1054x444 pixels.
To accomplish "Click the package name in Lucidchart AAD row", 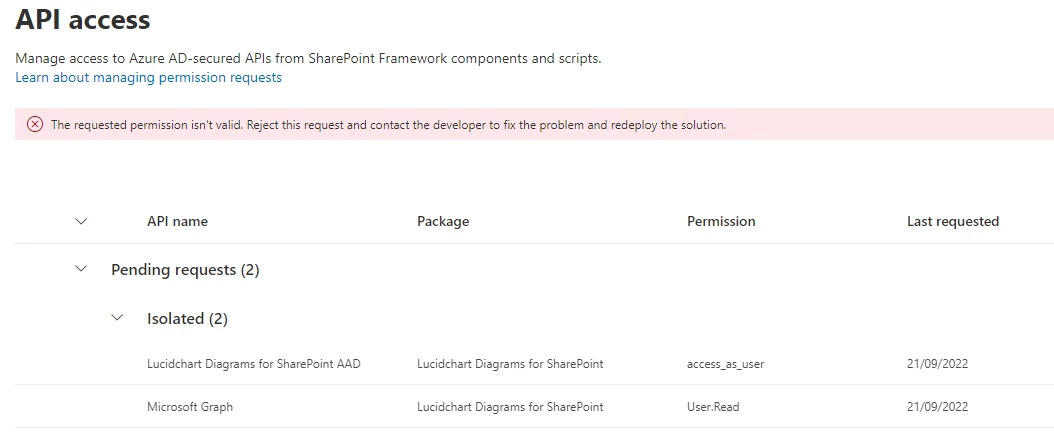I will click(x=510, y=364).
